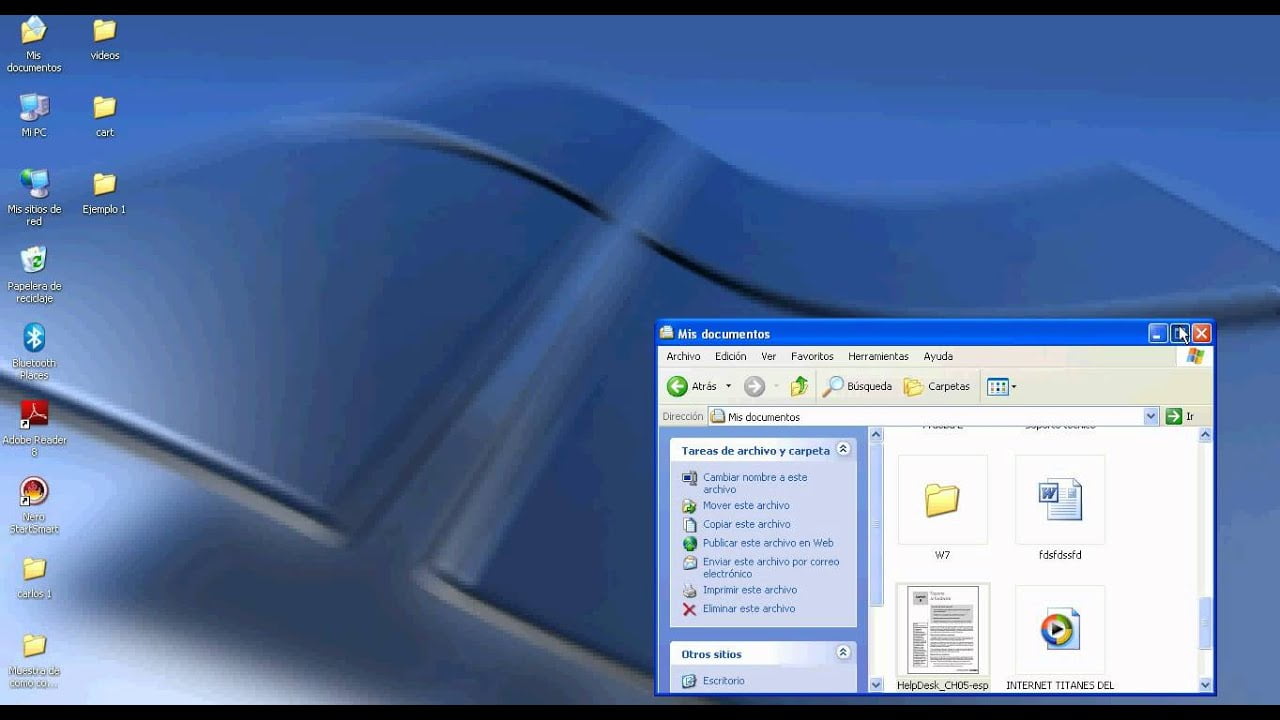The width and height of the screenshot is (1280, 720).
Task: Open the Archivo menu
Action: [683, 356]
